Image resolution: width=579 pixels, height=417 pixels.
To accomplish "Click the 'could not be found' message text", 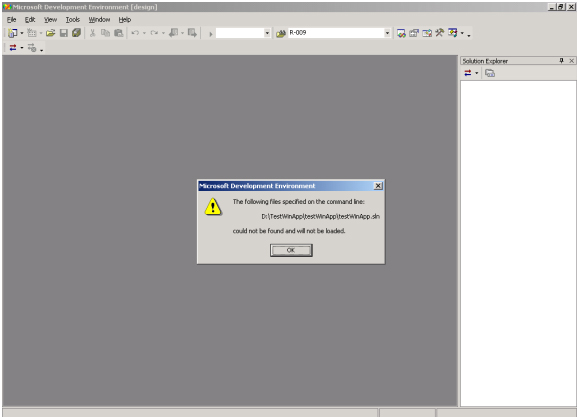I will (289, 231).
